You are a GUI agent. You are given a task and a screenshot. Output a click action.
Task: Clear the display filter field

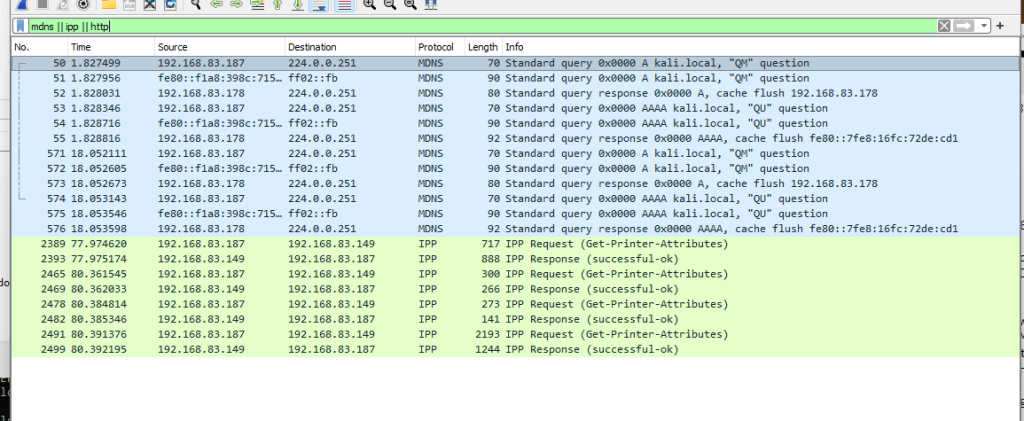[x=944, y=26]
